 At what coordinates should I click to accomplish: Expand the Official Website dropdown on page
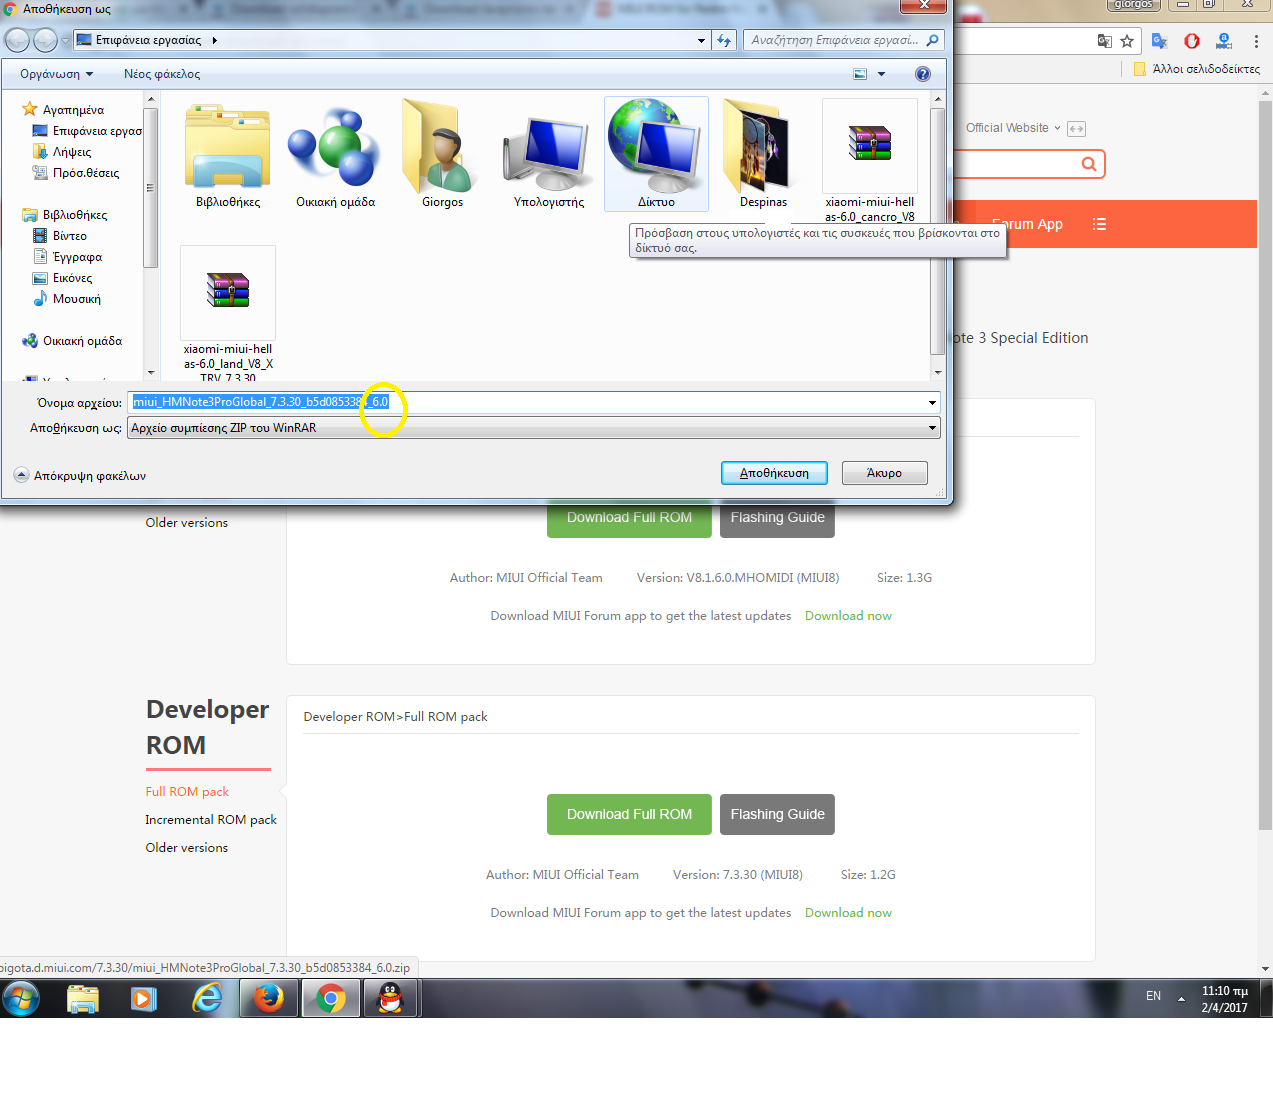click(1013, 128)
